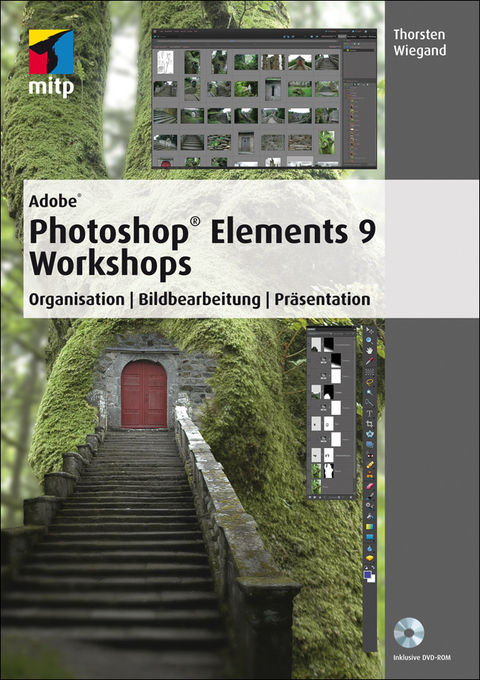This screenshot has height=680, width=480.
Task: Select the Straighten tool
Action: pos(369,445)
